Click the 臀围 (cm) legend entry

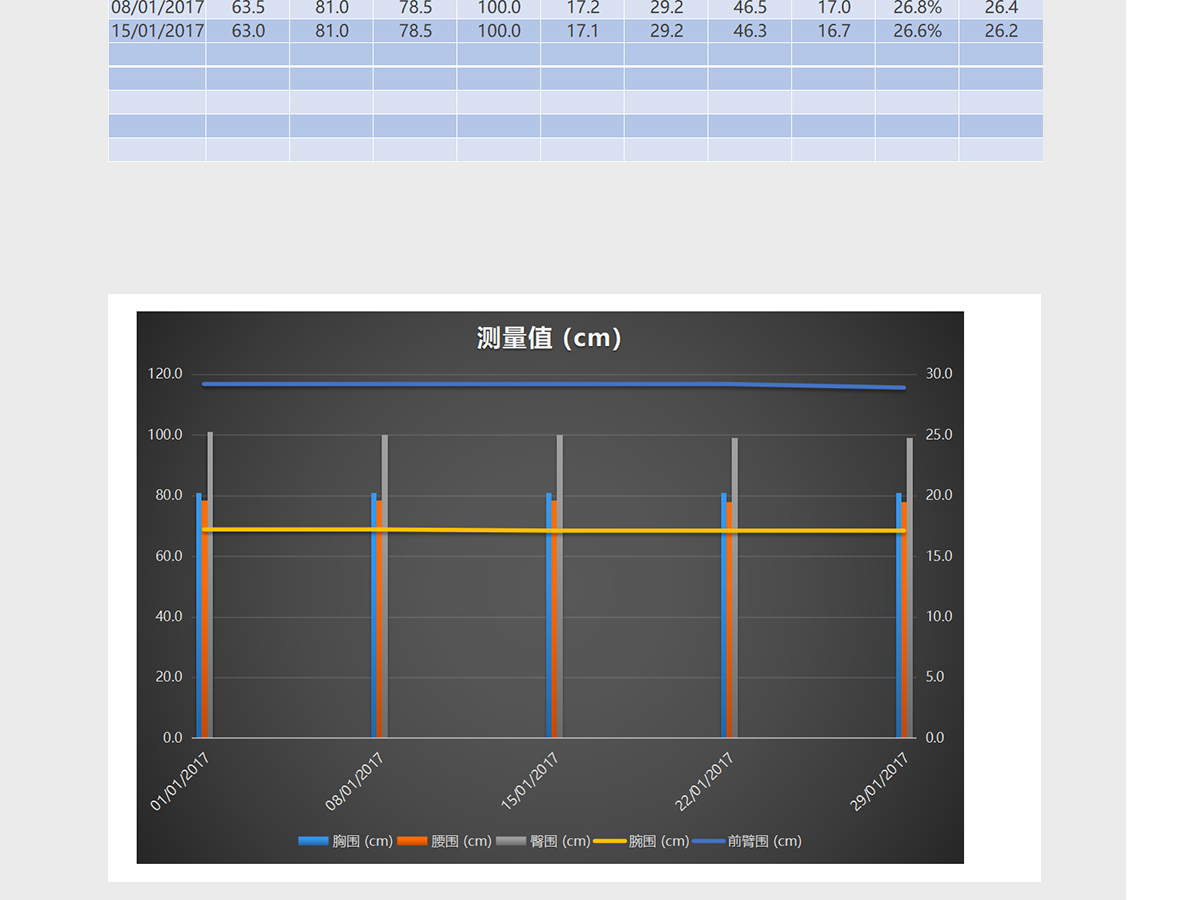(543, 841)
